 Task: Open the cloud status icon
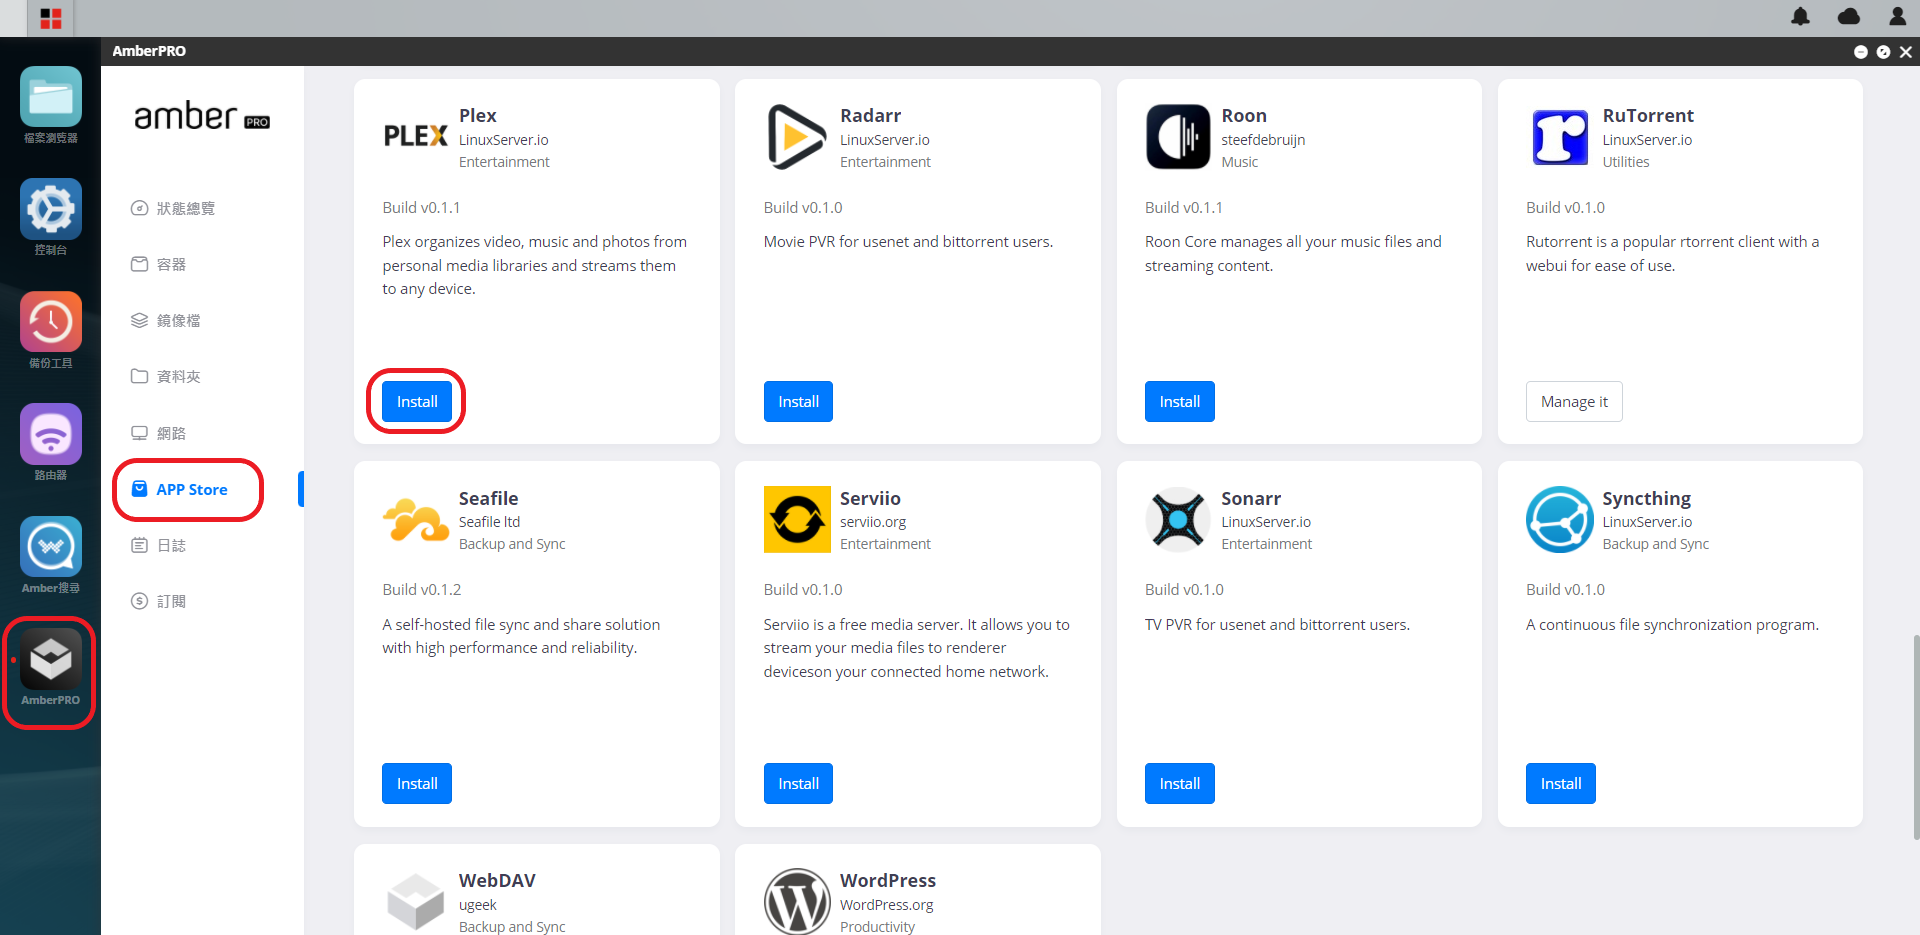(1849, 17)
